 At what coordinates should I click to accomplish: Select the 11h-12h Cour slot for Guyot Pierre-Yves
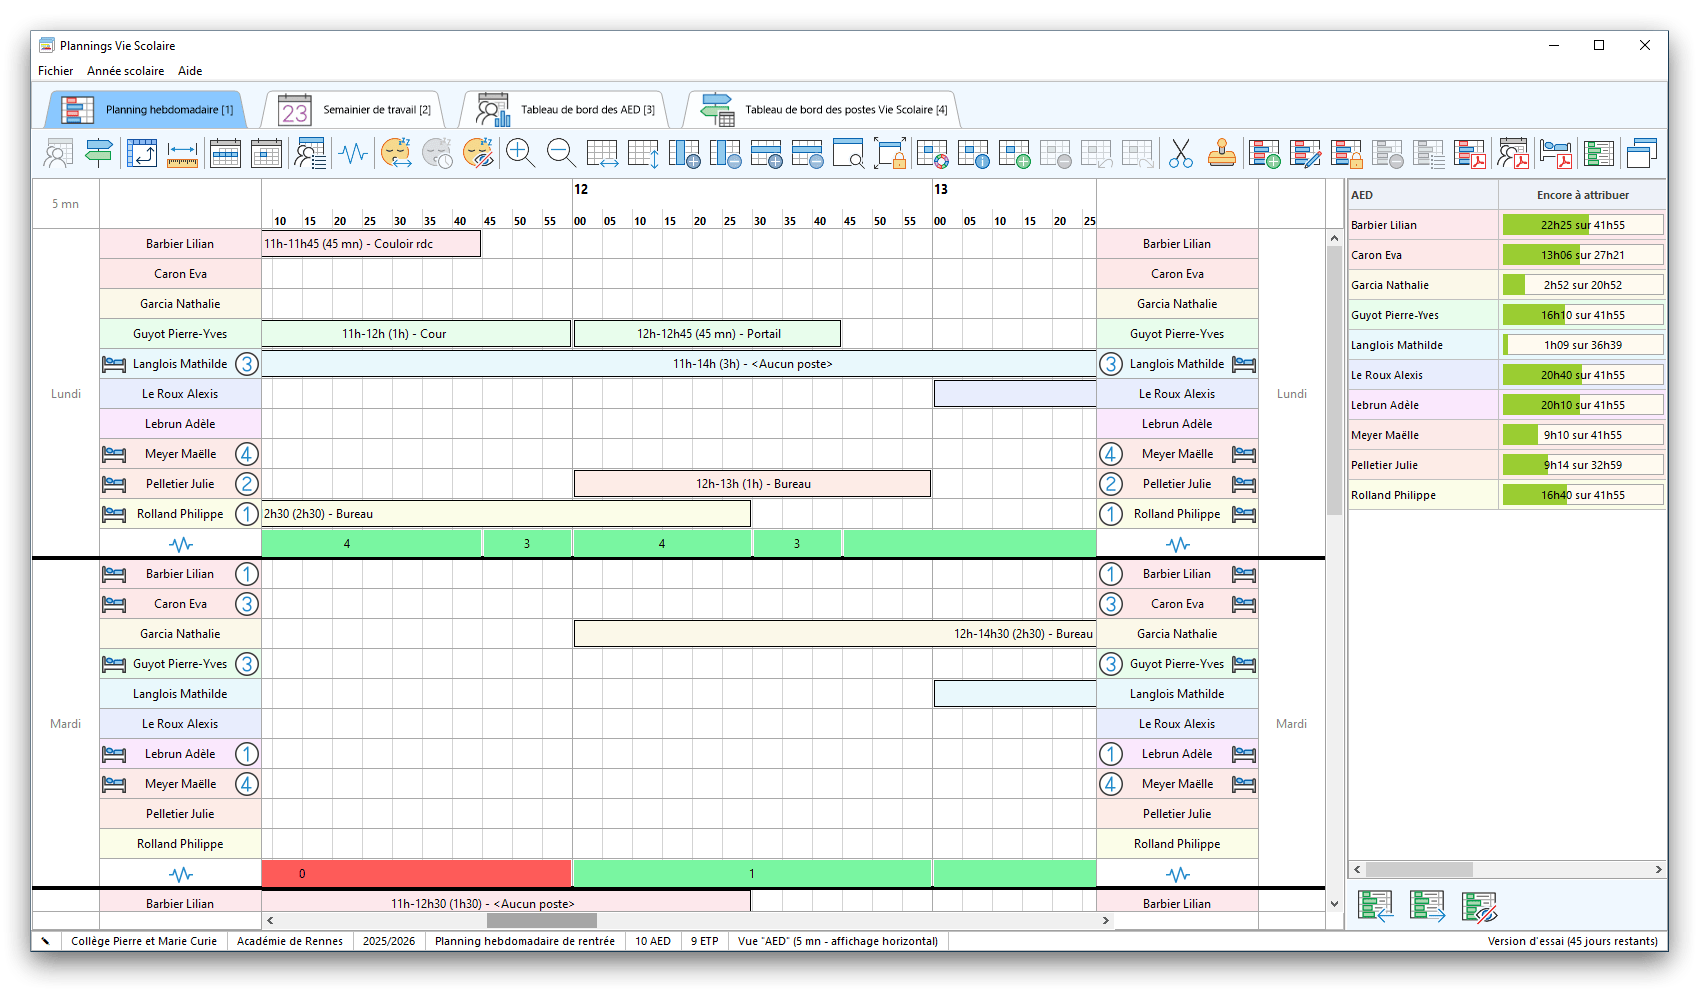tap(415, 334)
